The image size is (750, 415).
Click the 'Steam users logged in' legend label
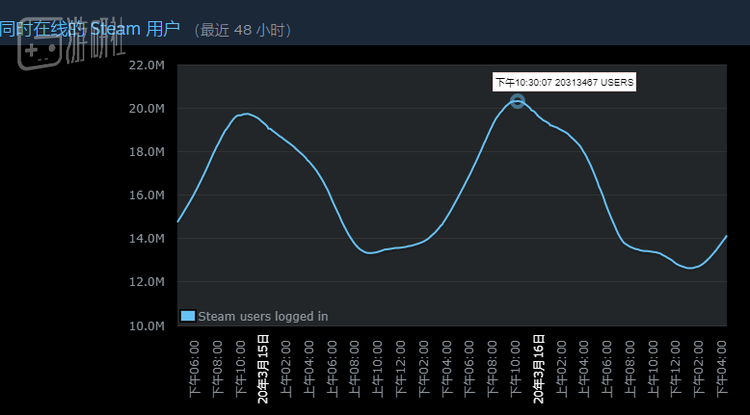click(x=262, y=316)
